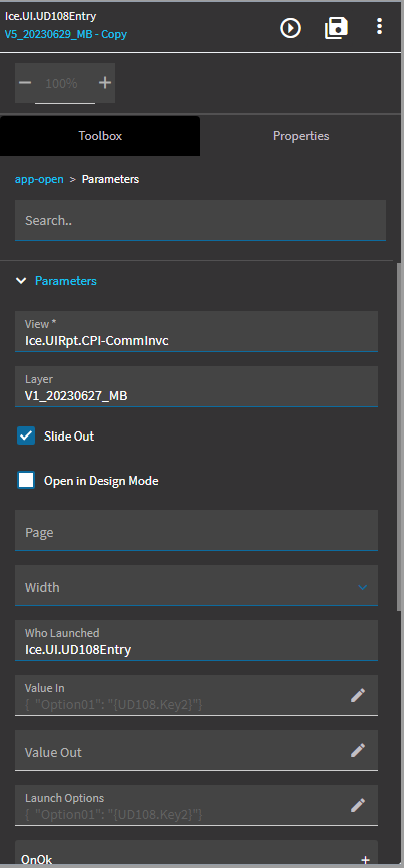Expand OnOk with the plus icon

[x=365, y=860]
